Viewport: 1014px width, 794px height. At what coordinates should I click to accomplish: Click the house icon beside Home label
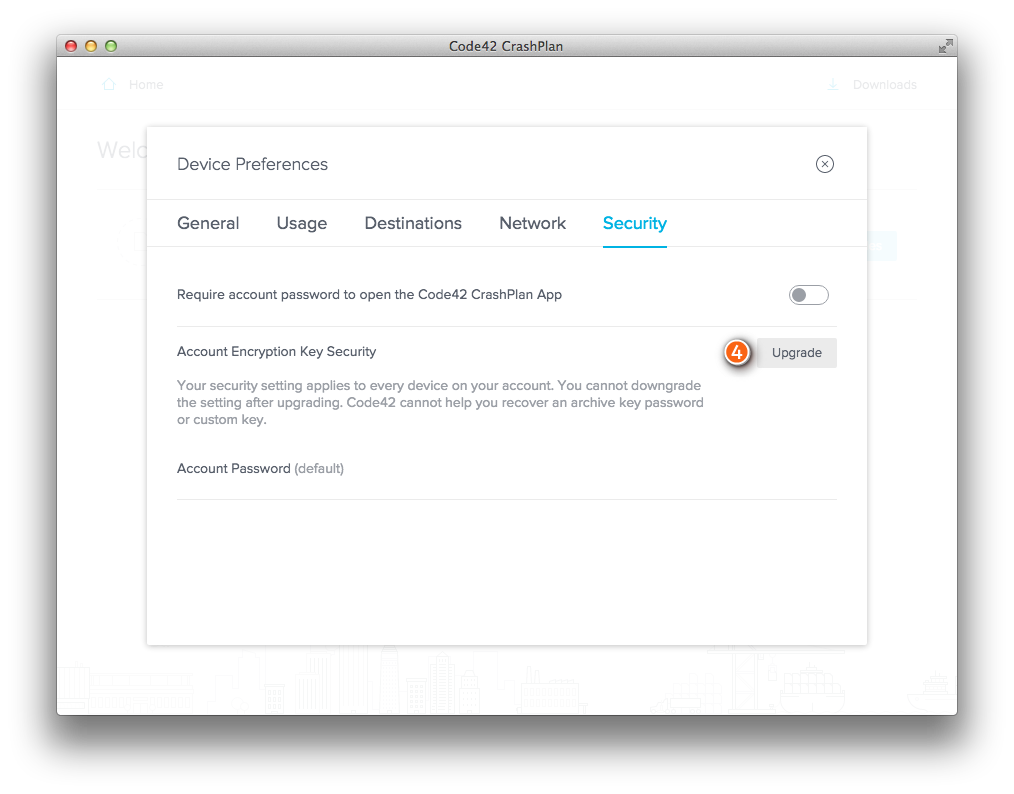click(x=108, y=85)
